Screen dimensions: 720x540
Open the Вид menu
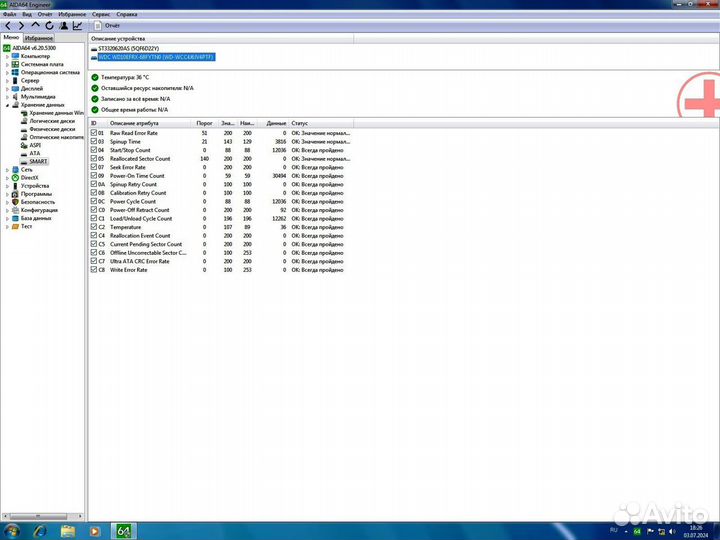[x=27, y=14]
